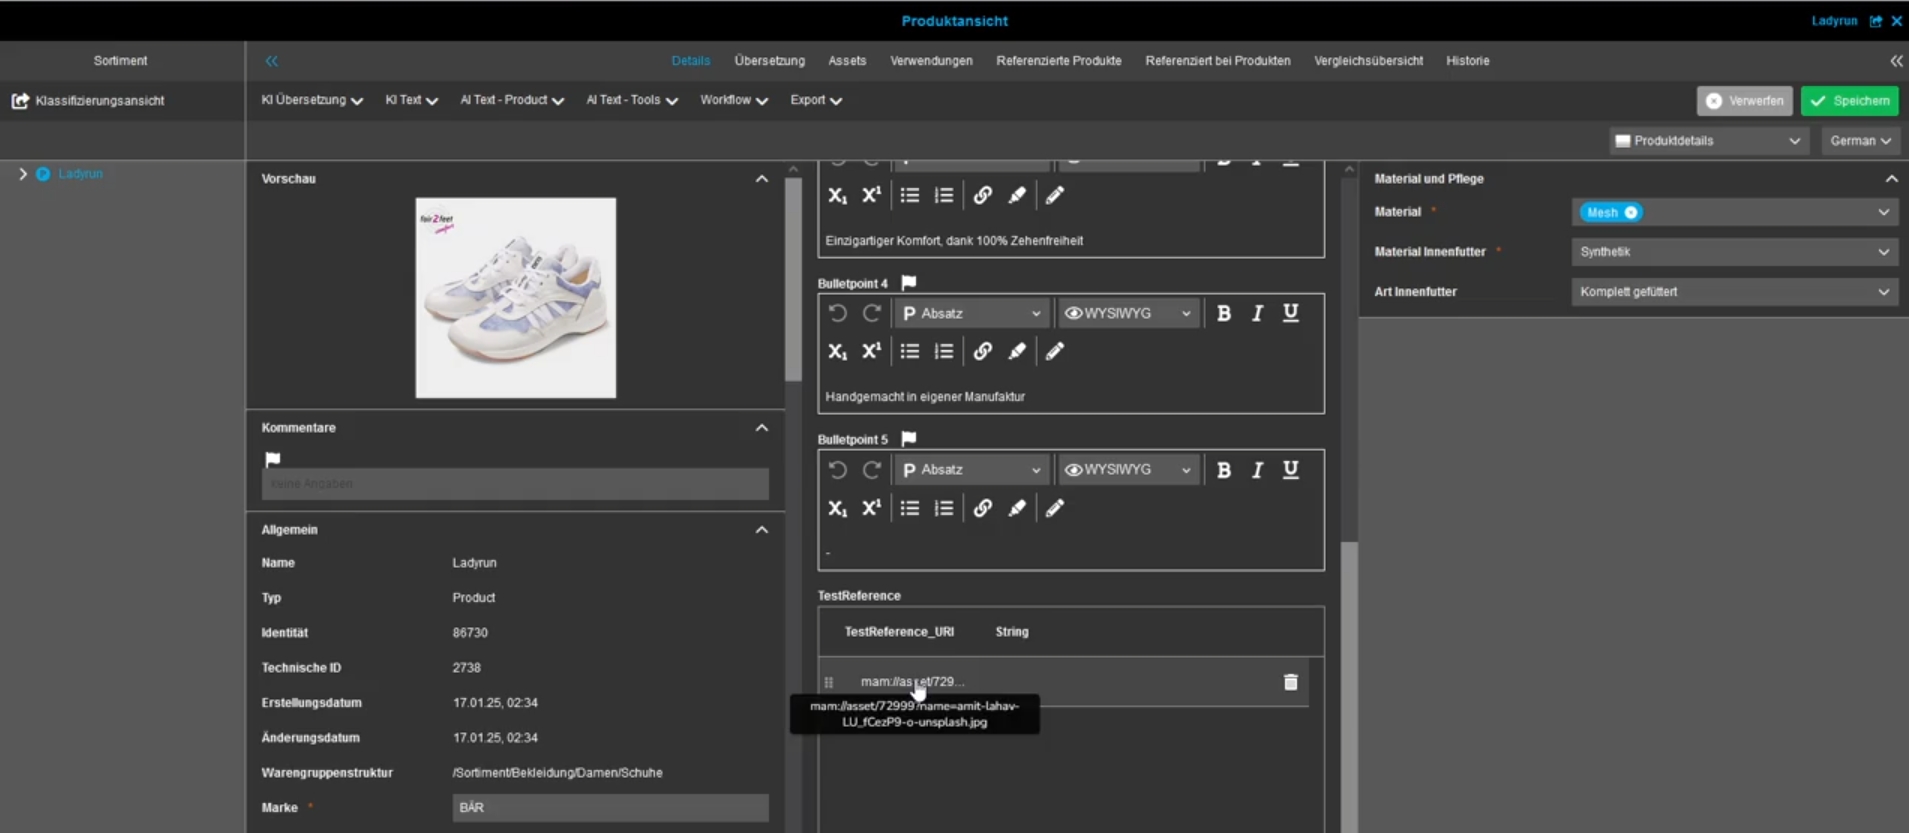Apply subscript in Bulletpoint 4 editor
Screen dimensions: 1909x833
coord(837,352)
